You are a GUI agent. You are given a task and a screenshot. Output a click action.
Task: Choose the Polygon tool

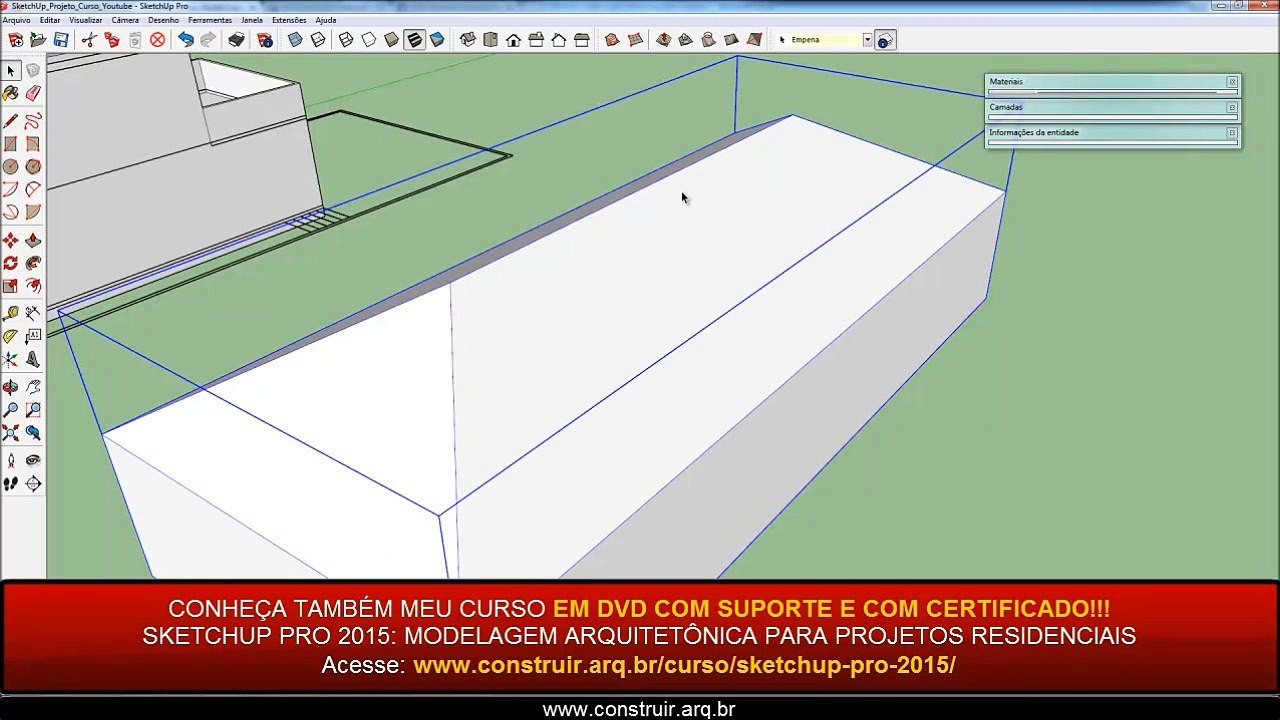[x=33, y=167]
